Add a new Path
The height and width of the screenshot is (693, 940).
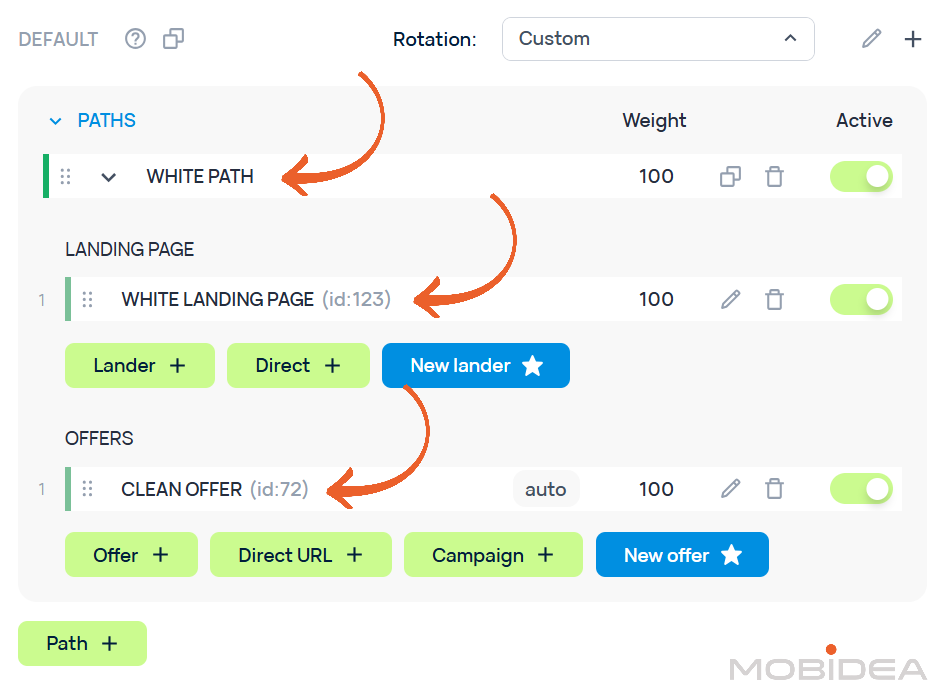(x=82, y=643)
